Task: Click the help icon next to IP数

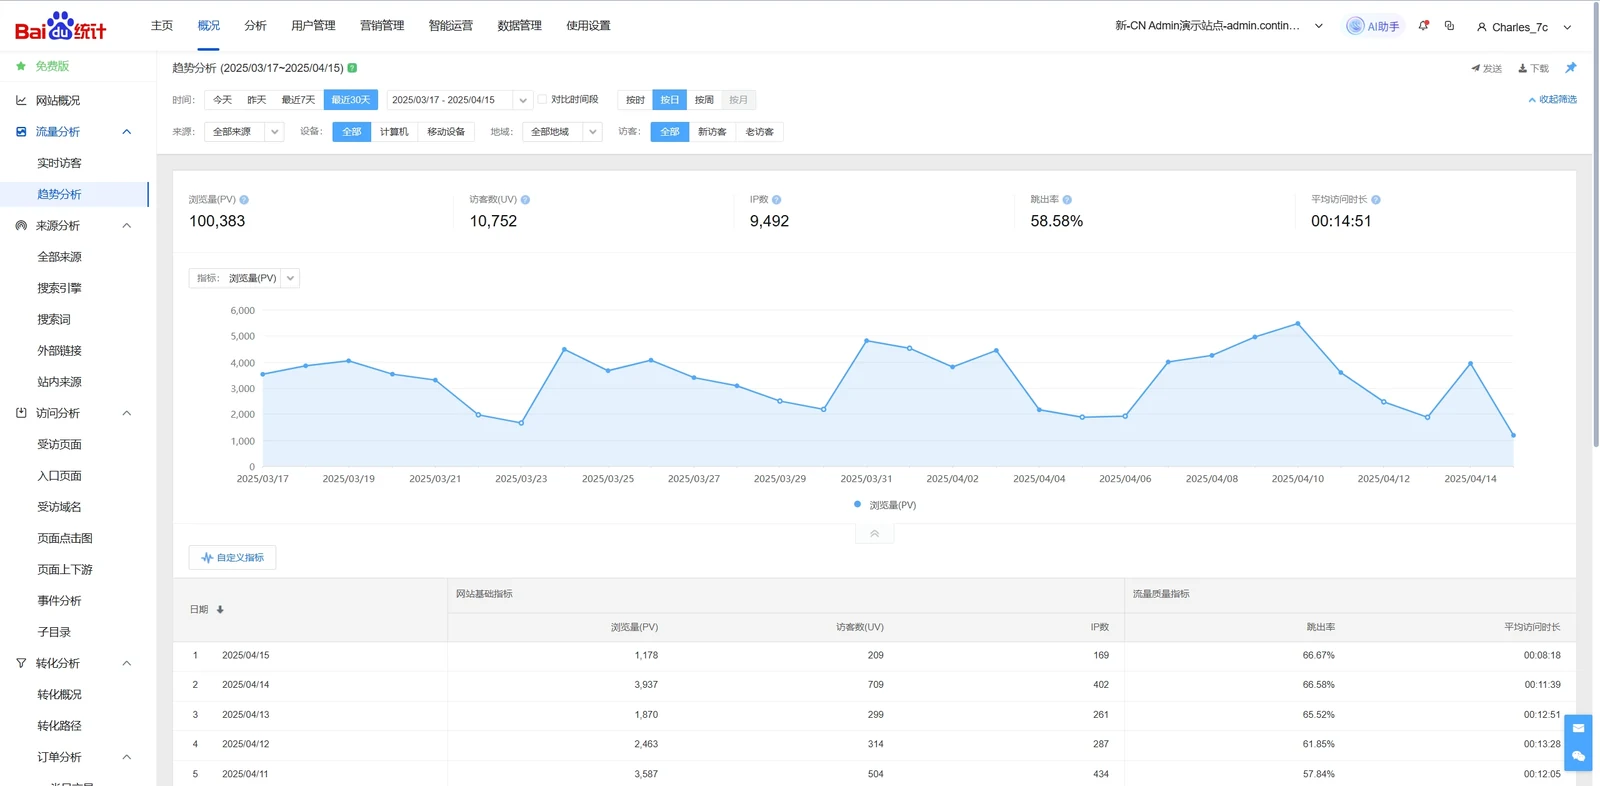Action: [776, 200]
